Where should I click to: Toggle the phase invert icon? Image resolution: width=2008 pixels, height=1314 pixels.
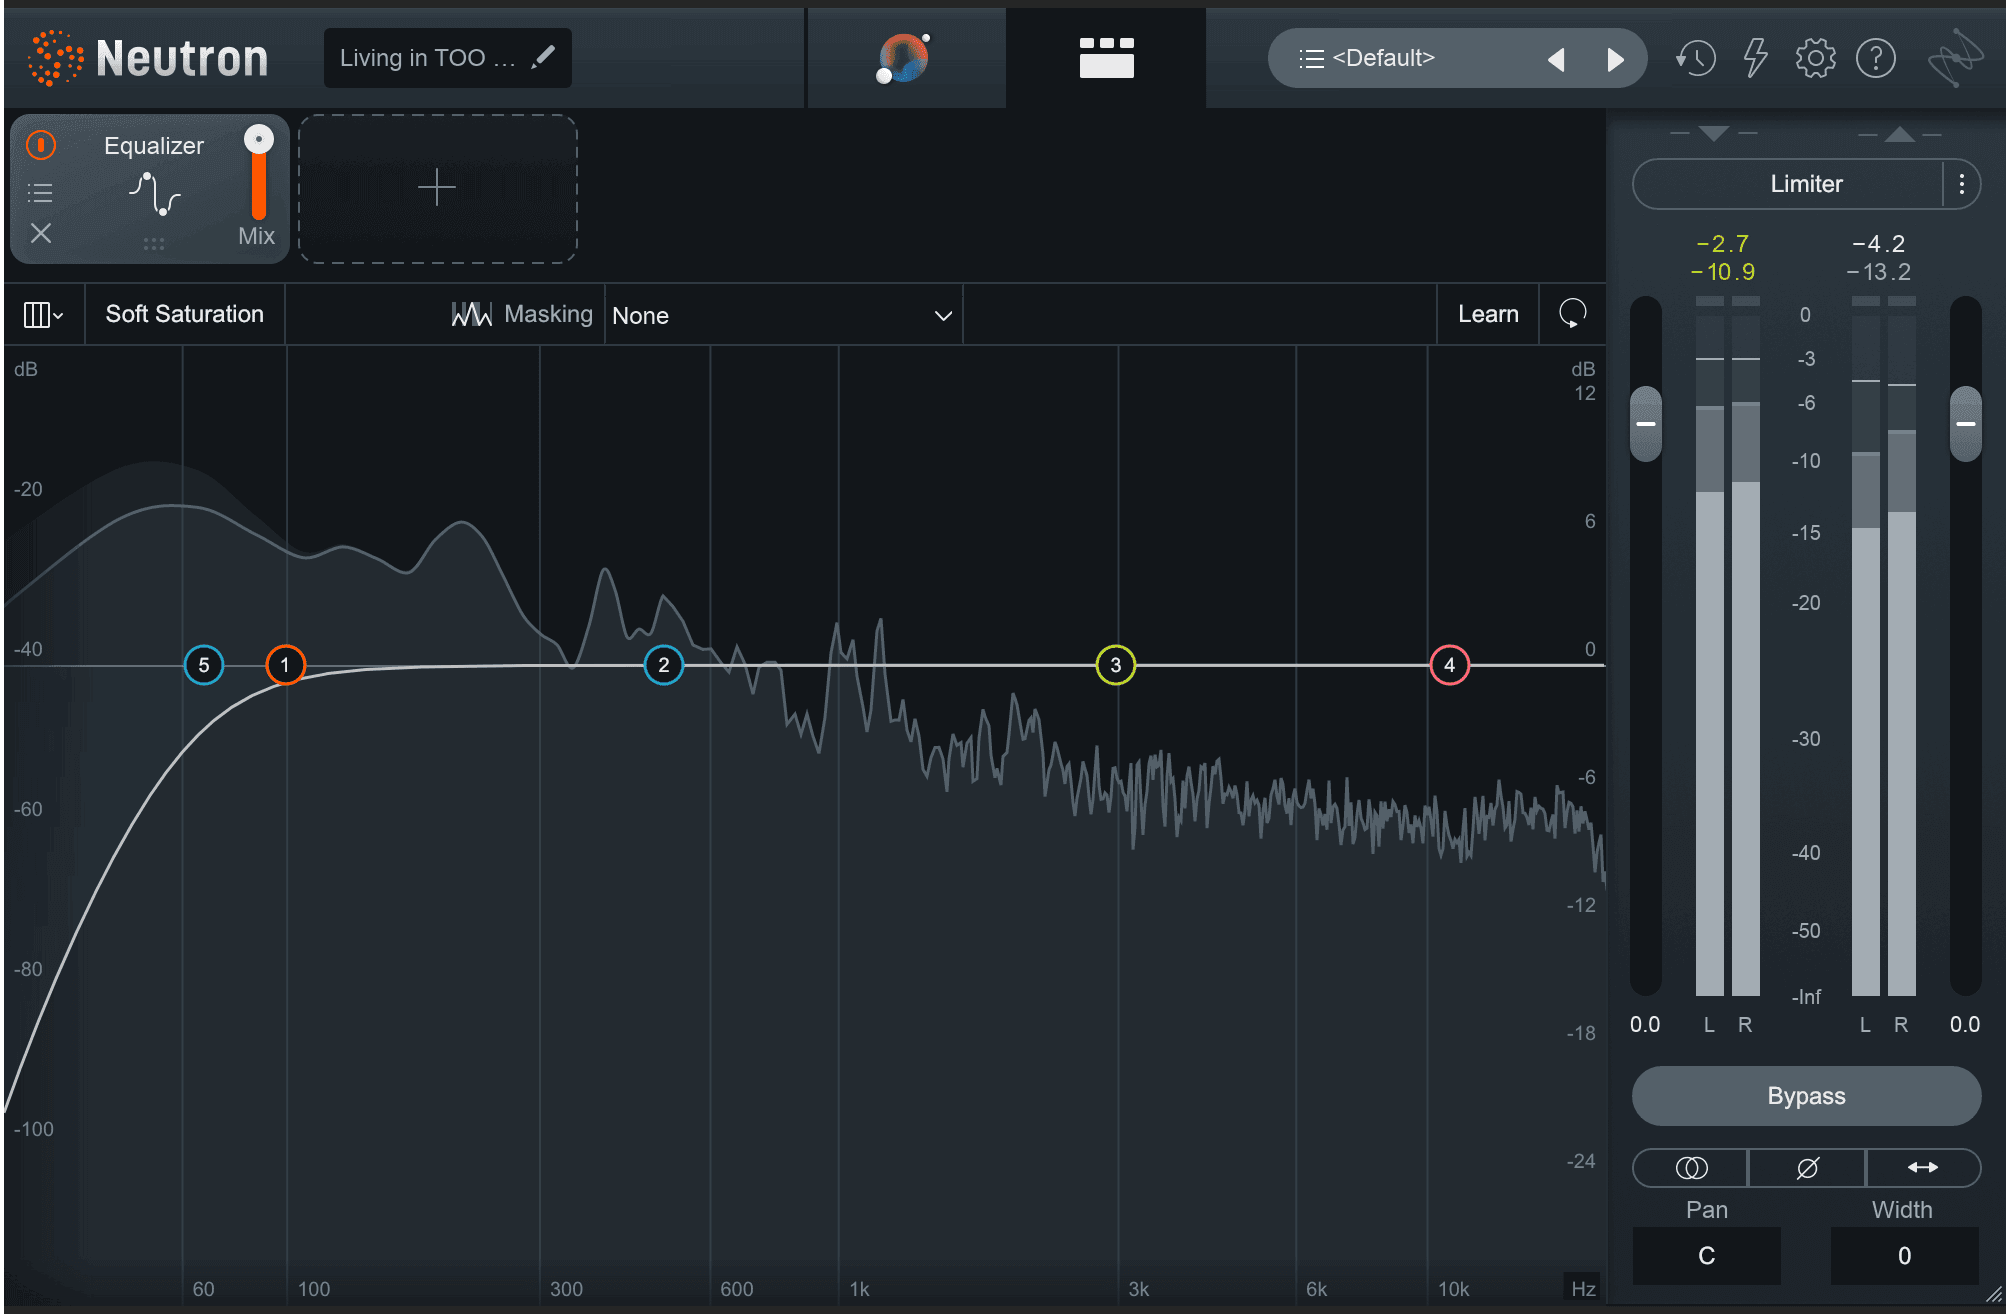1807,1168
